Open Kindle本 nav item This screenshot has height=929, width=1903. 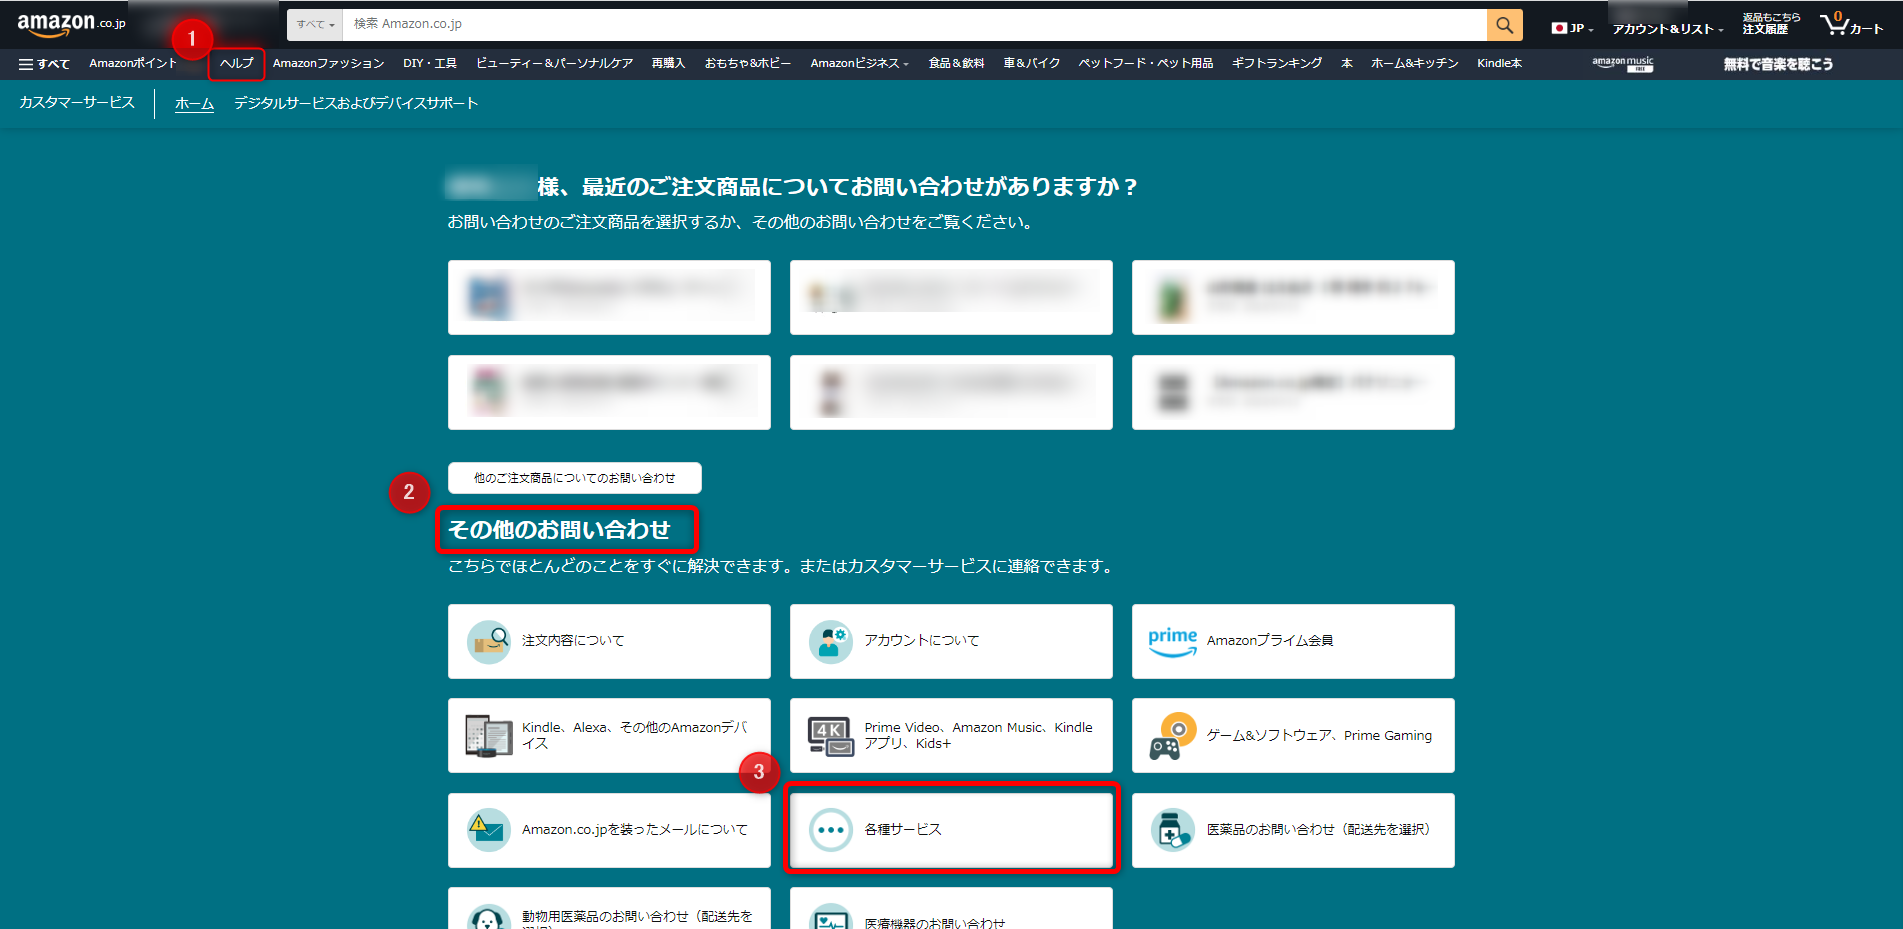1499,64
